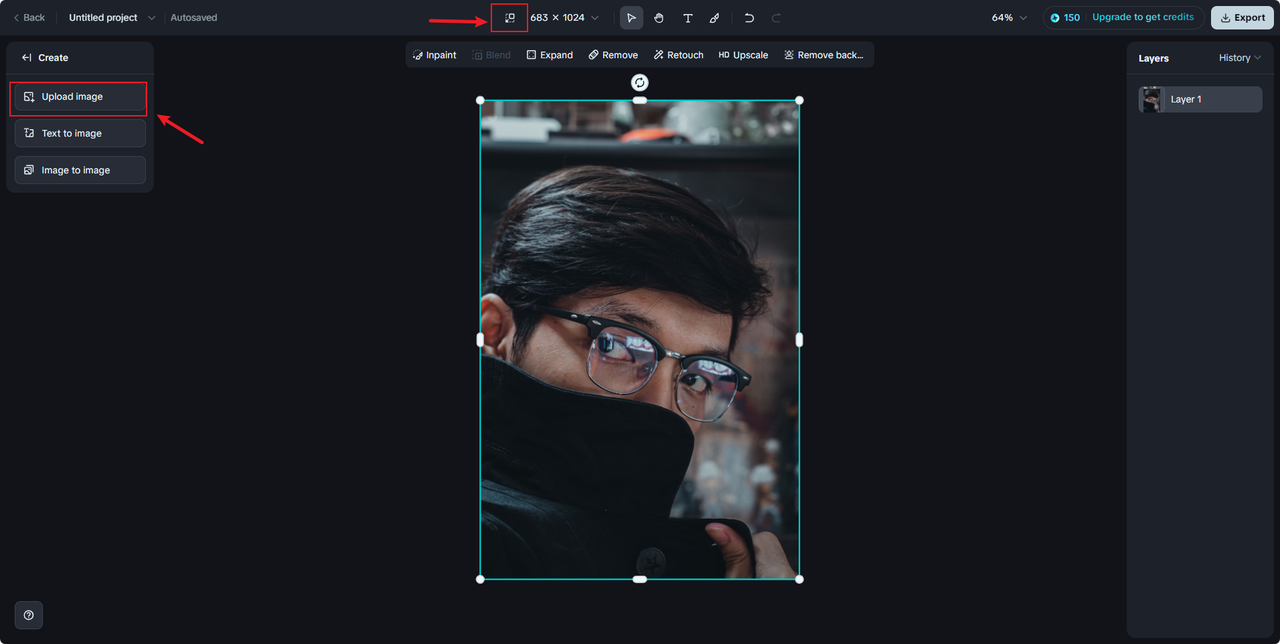Open the 64% zoom level dropdown
This screenshot has height=644, width=1280.
1009,18
